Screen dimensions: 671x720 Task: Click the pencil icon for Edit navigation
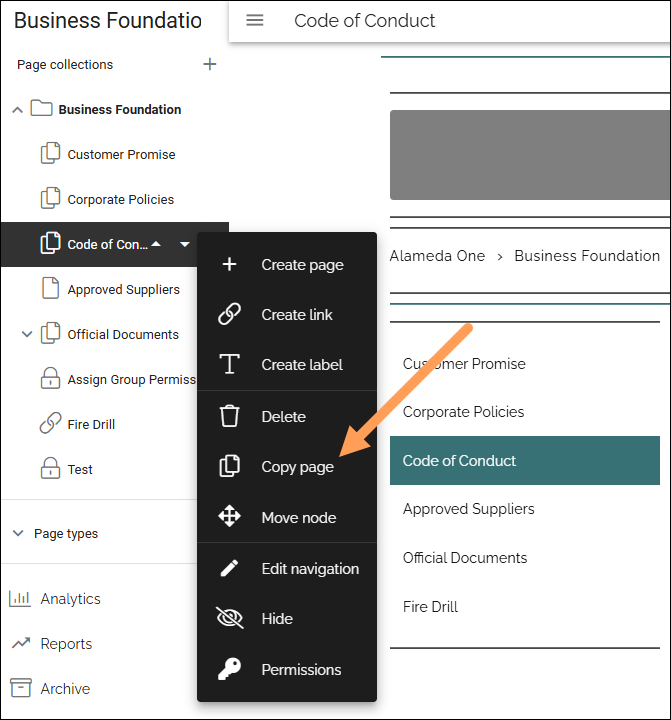tap(229, 568)
